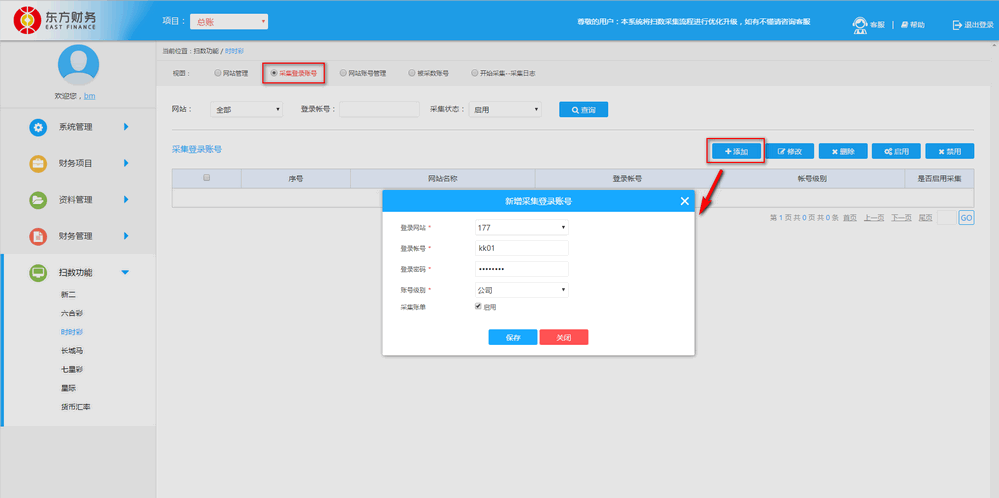Click the 退出登录 logout icon
Viewport: 999px width, 498px height.
click(x=957, y=24)
